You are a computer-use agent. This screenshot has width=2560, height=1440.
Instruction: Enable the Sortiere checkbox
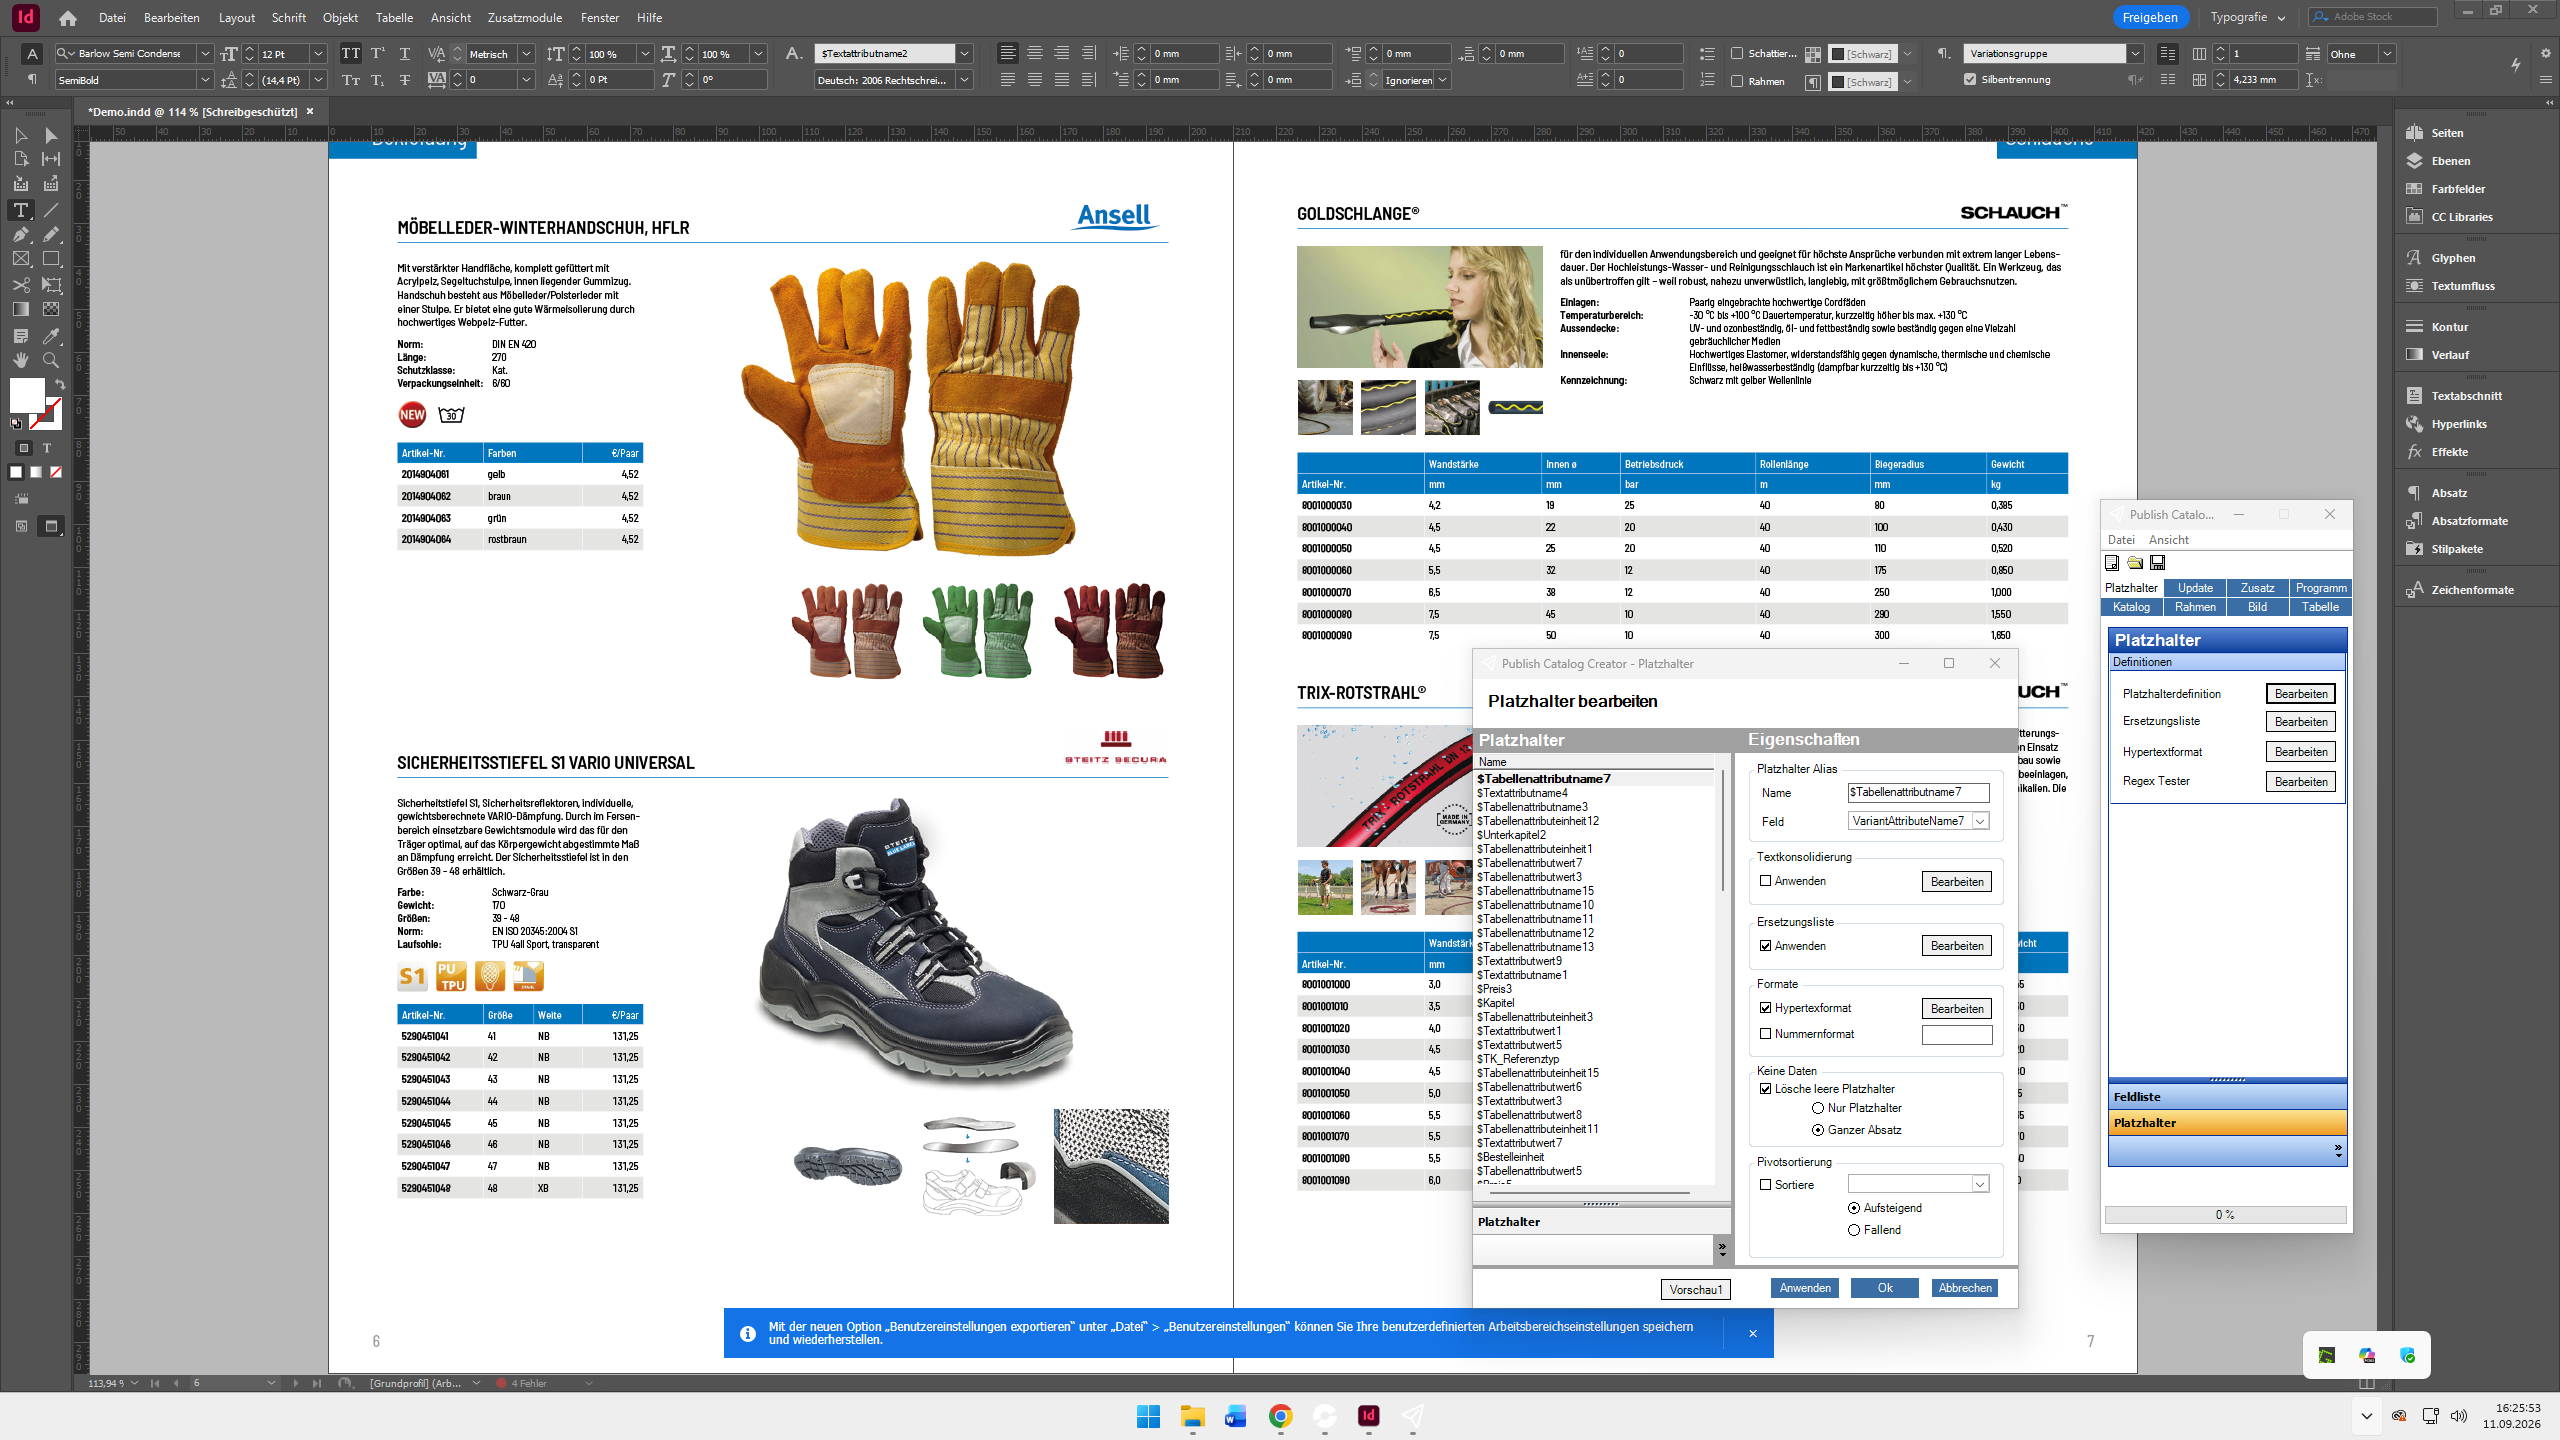point(1765,1185)
